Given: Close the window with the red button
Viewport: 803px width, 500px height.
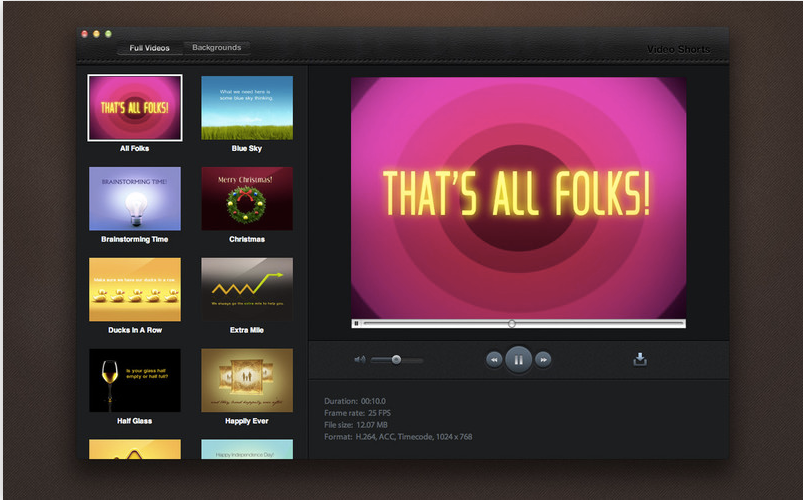Looking at the screenshot, I should pos(84,34).
